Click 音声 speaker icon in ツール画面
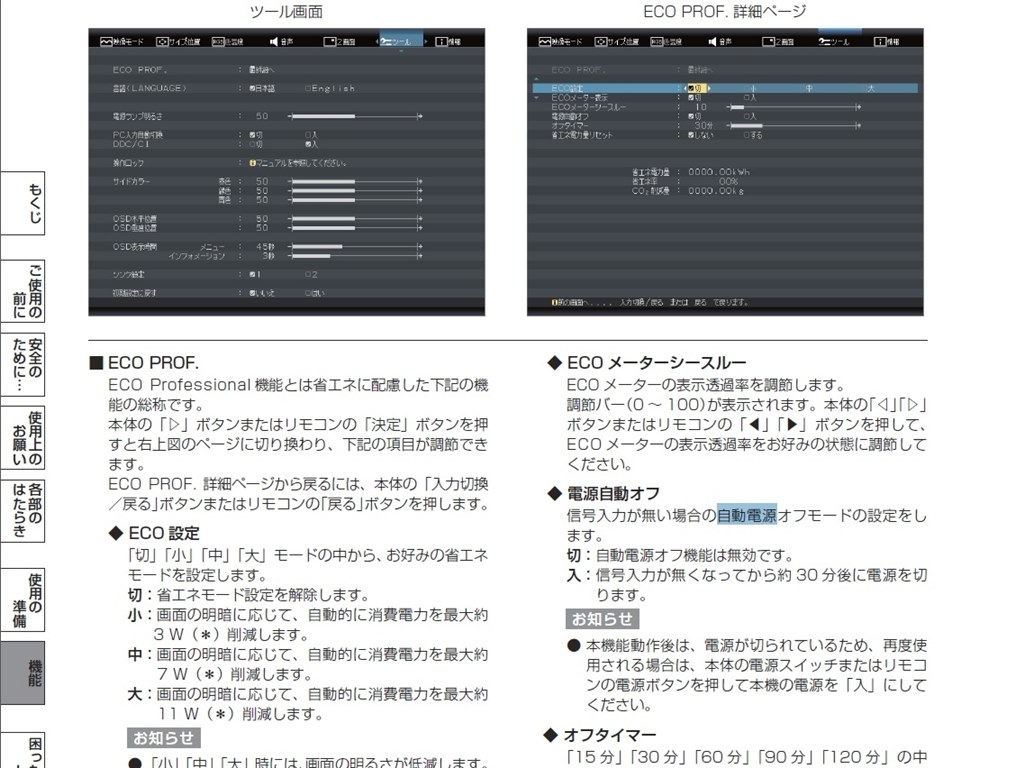This screenshot has width=1024, height=768. pos(274,41)
